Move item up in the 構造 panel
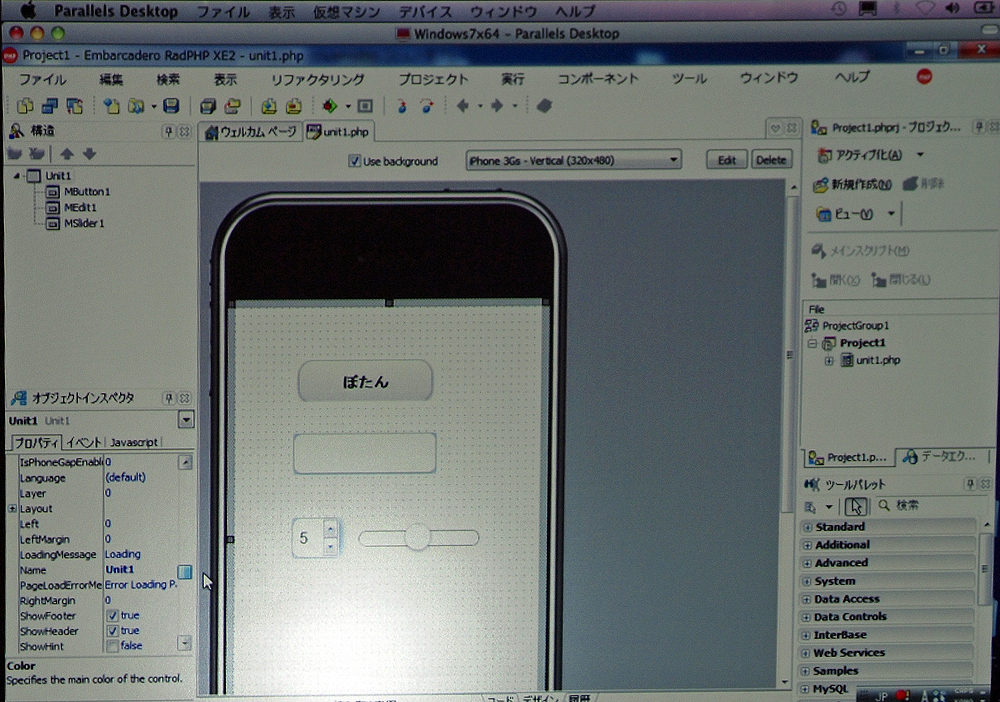The width and height of the screenshot is (1000, 702). (x=67, y=154)
